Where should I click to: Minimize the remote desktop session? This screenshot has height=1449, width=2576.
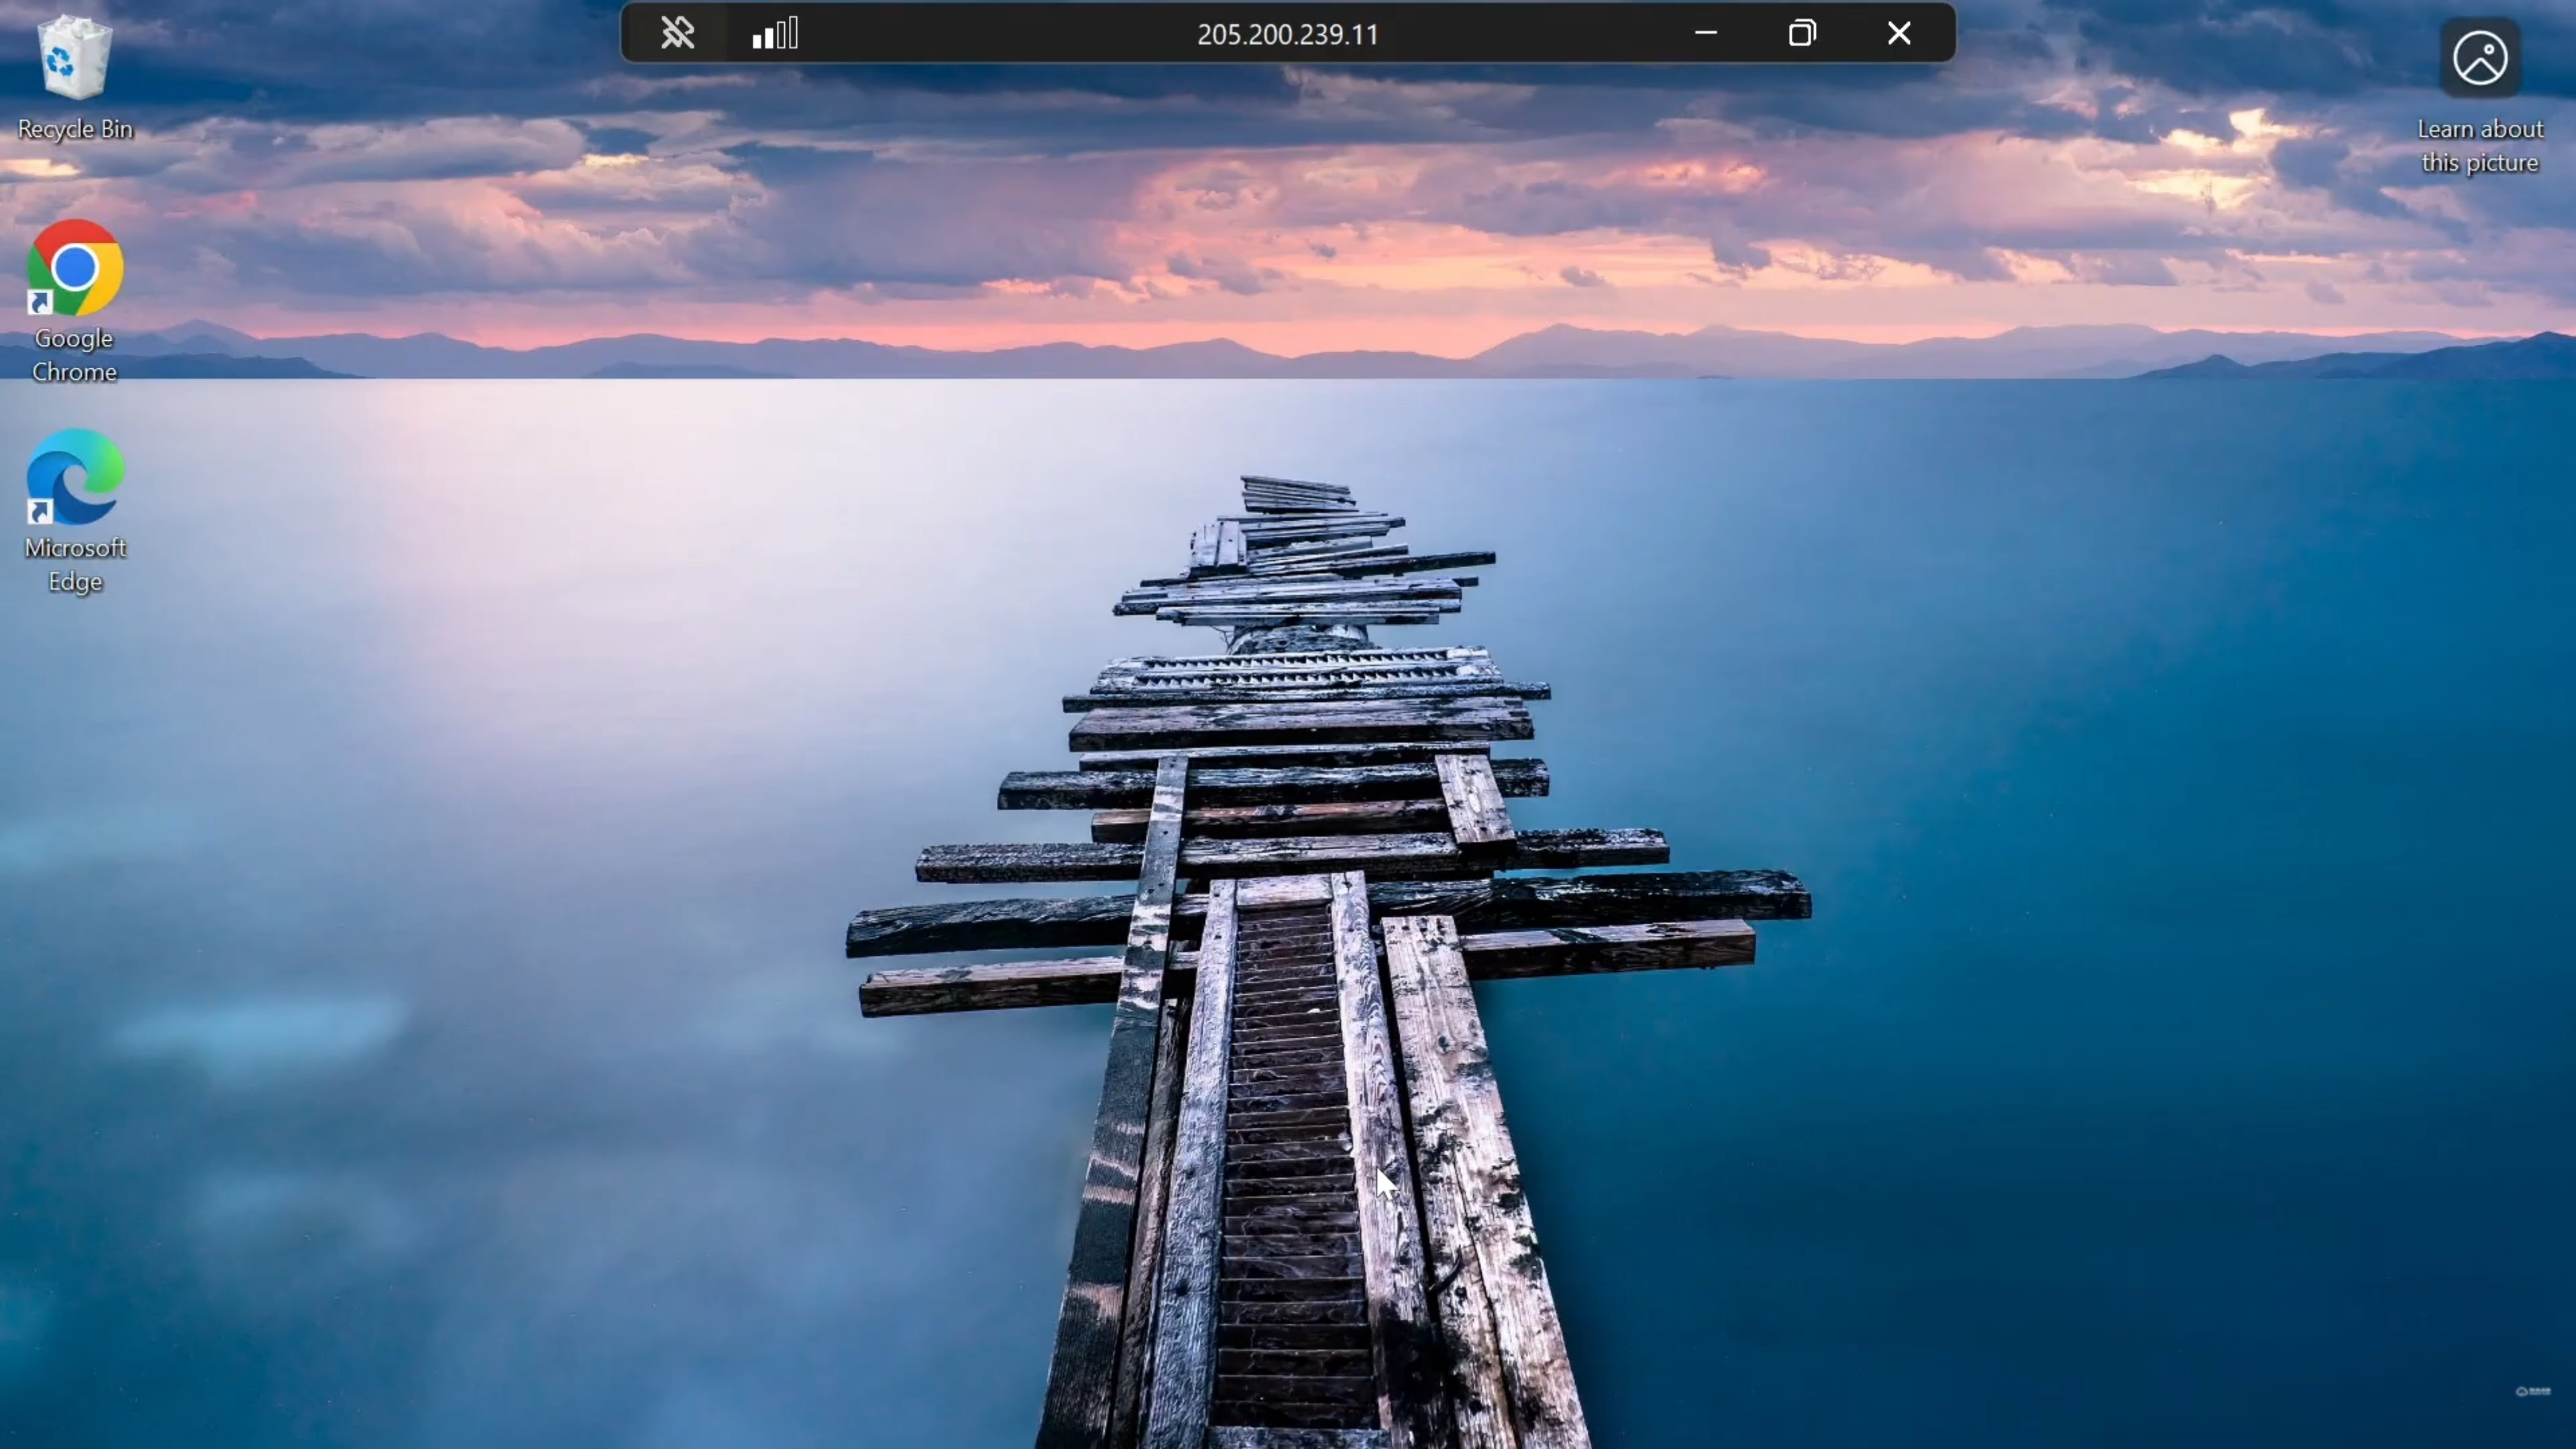click(1706, 34)
